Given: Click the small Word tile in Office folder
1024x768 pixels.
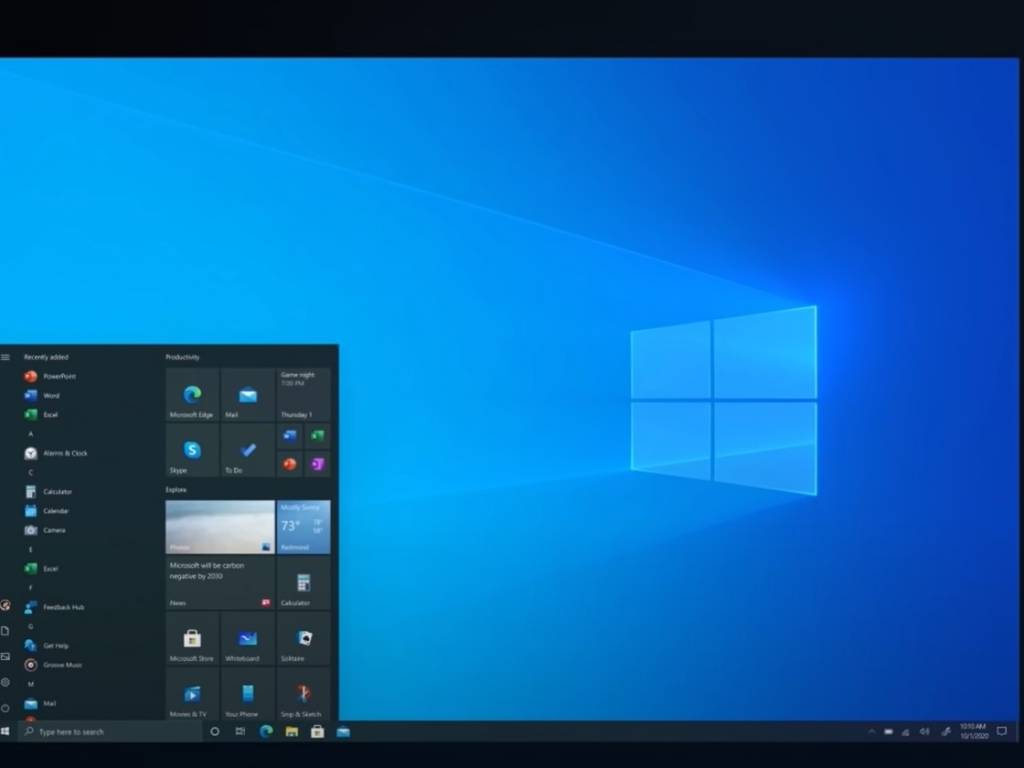Looking at the screenshot, I should click(x=290, y=436).
